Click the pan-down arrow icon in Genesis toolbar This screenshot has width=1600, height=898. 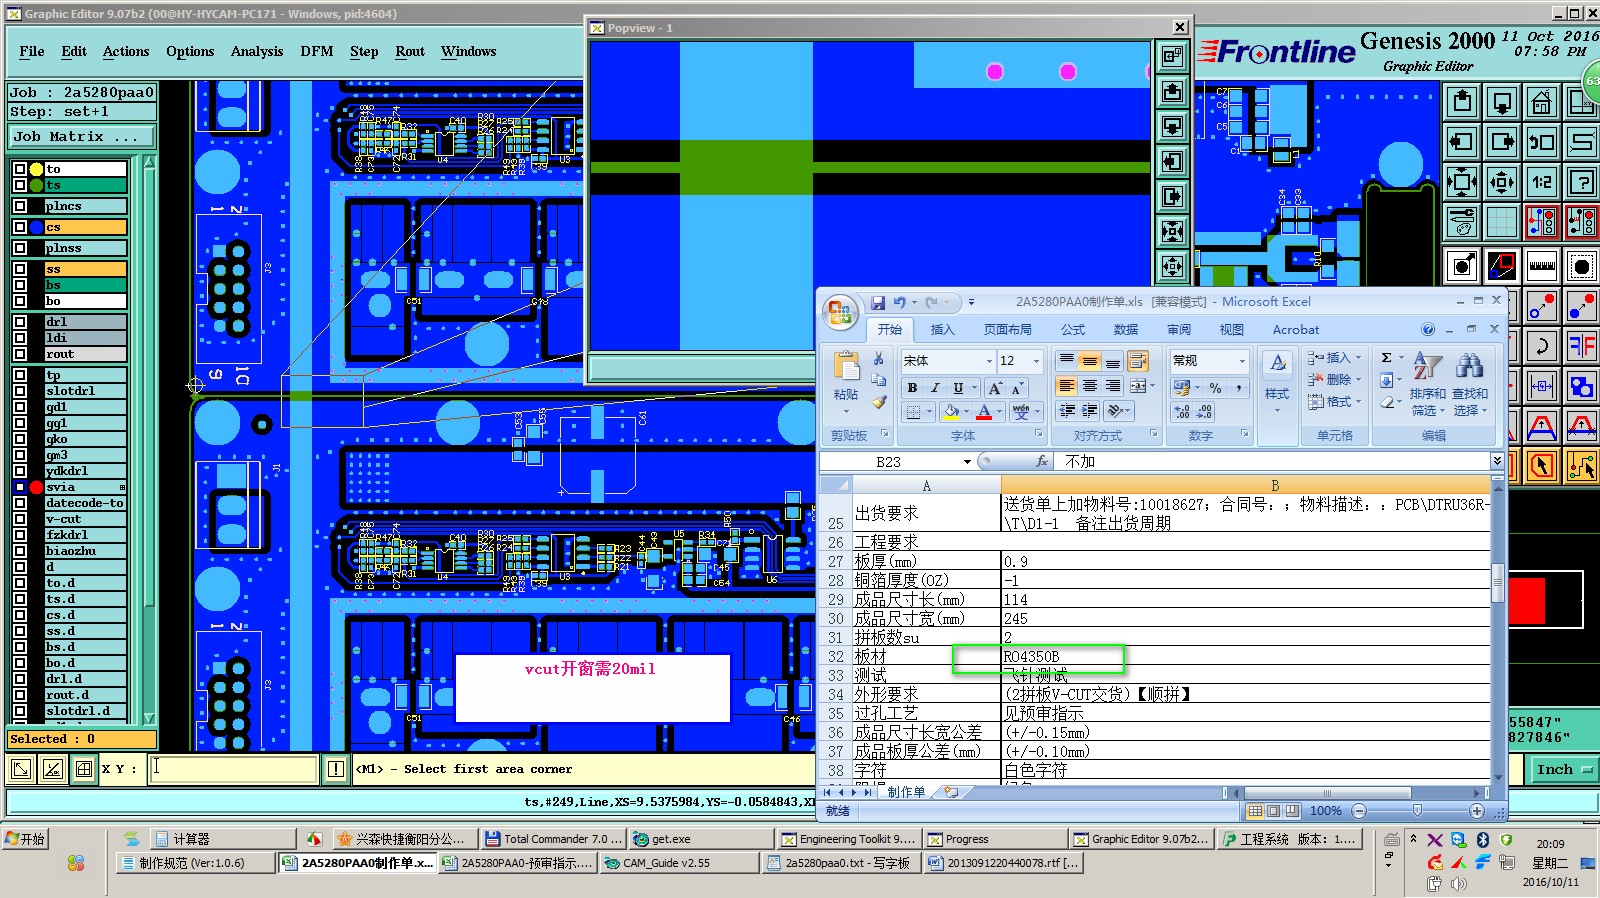pos(1502,102)
